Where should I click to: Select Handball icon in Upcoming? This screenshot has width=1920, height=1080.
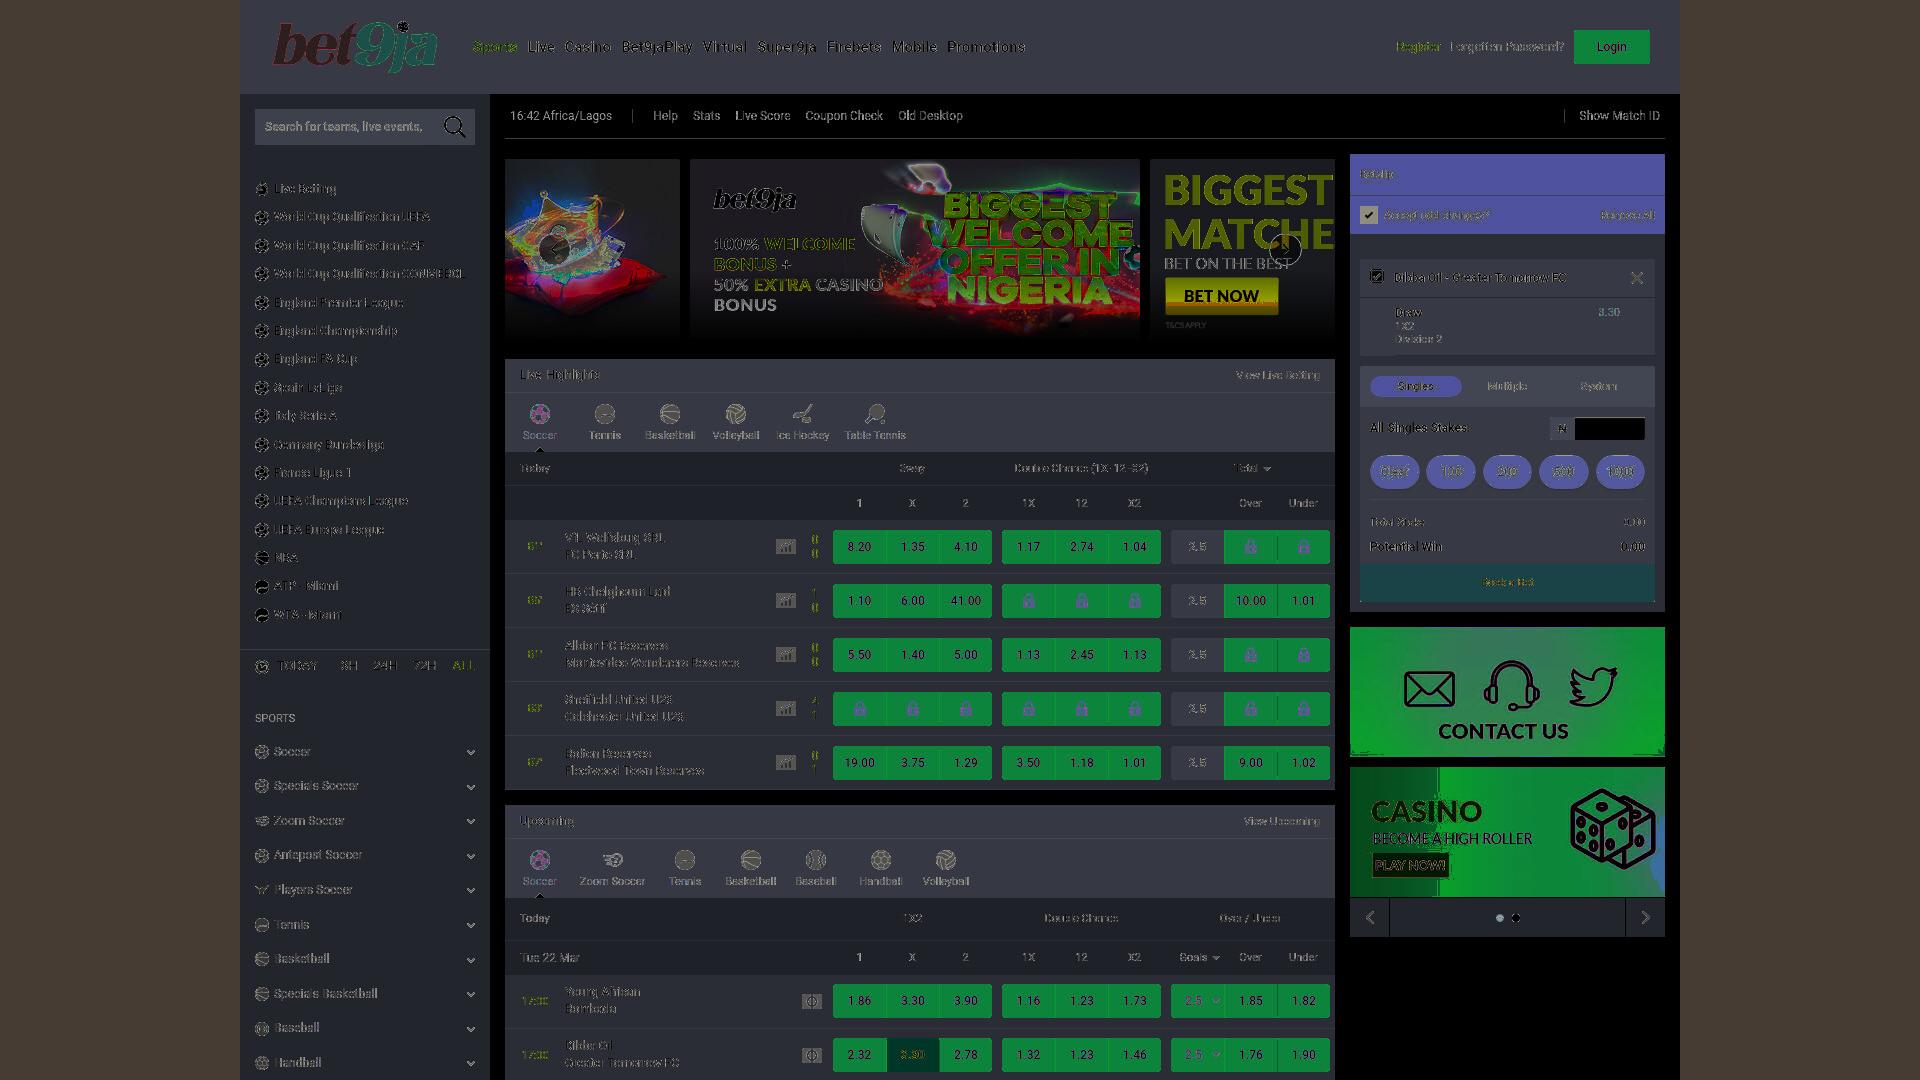coord(880,860)
